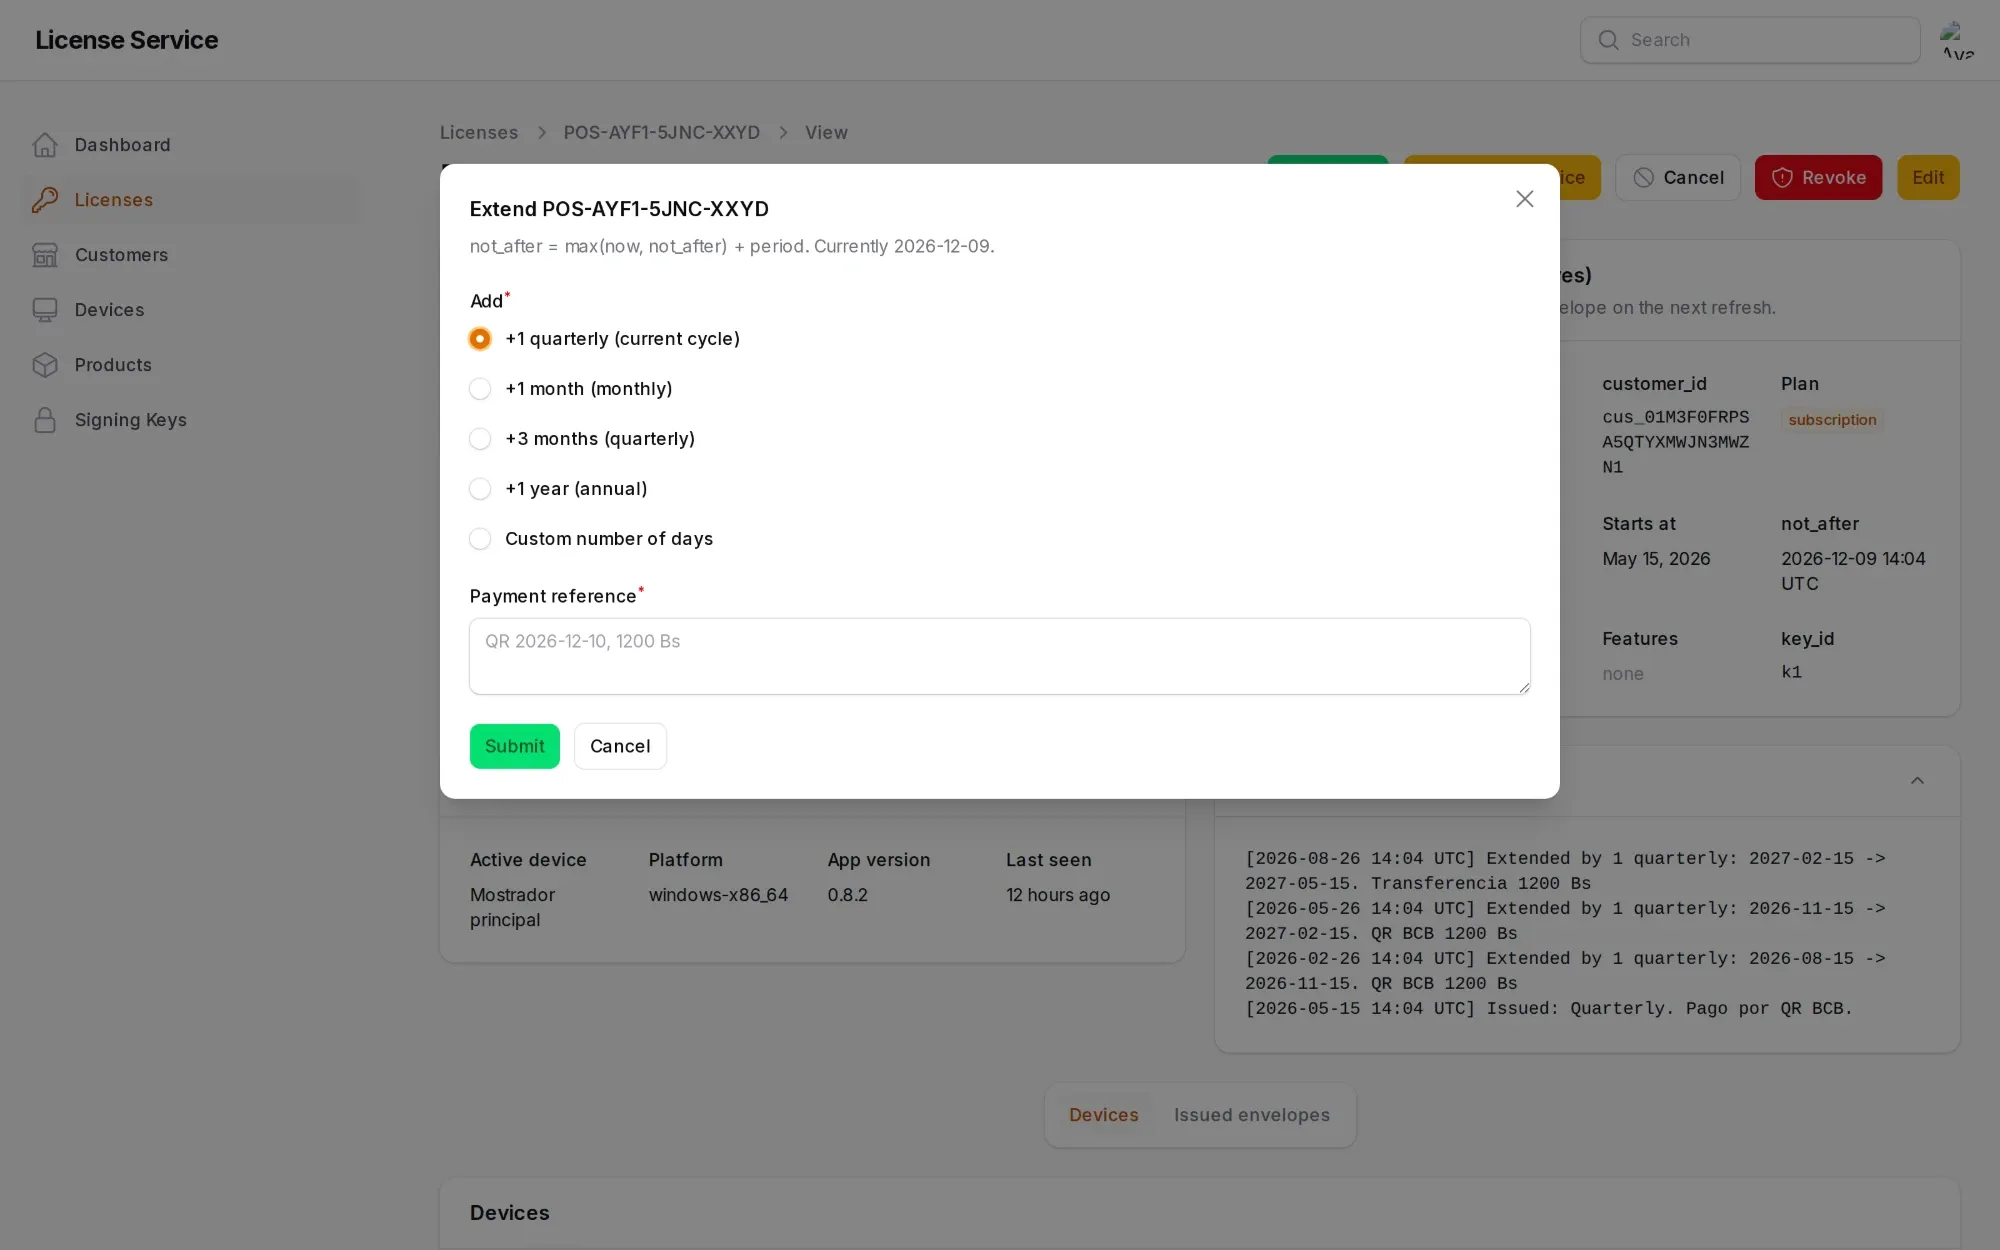Click the Signing Keys lock icon

click(x=45, y=420)
